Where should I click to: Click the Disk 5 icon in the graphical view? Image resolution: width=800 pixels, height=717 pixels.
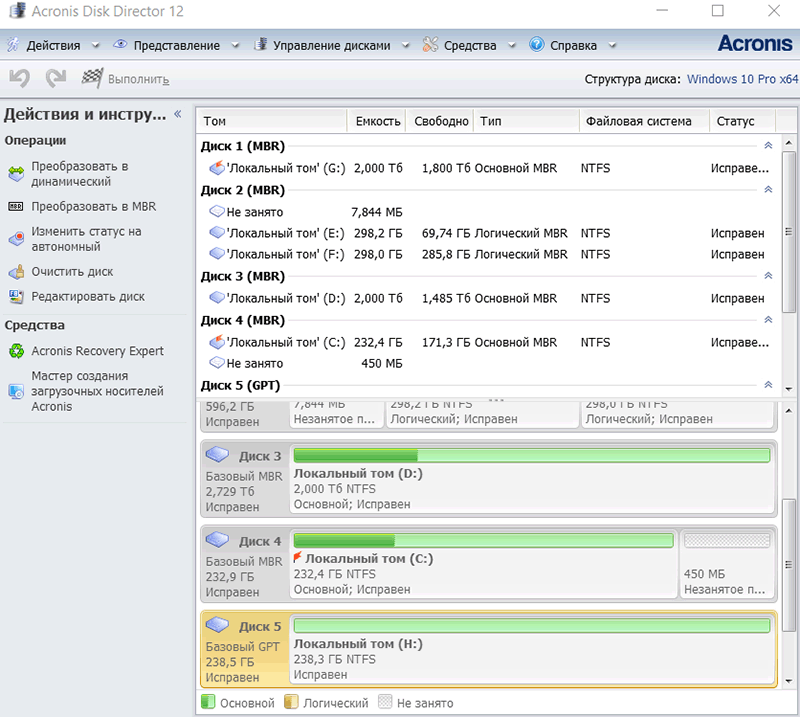217,625
